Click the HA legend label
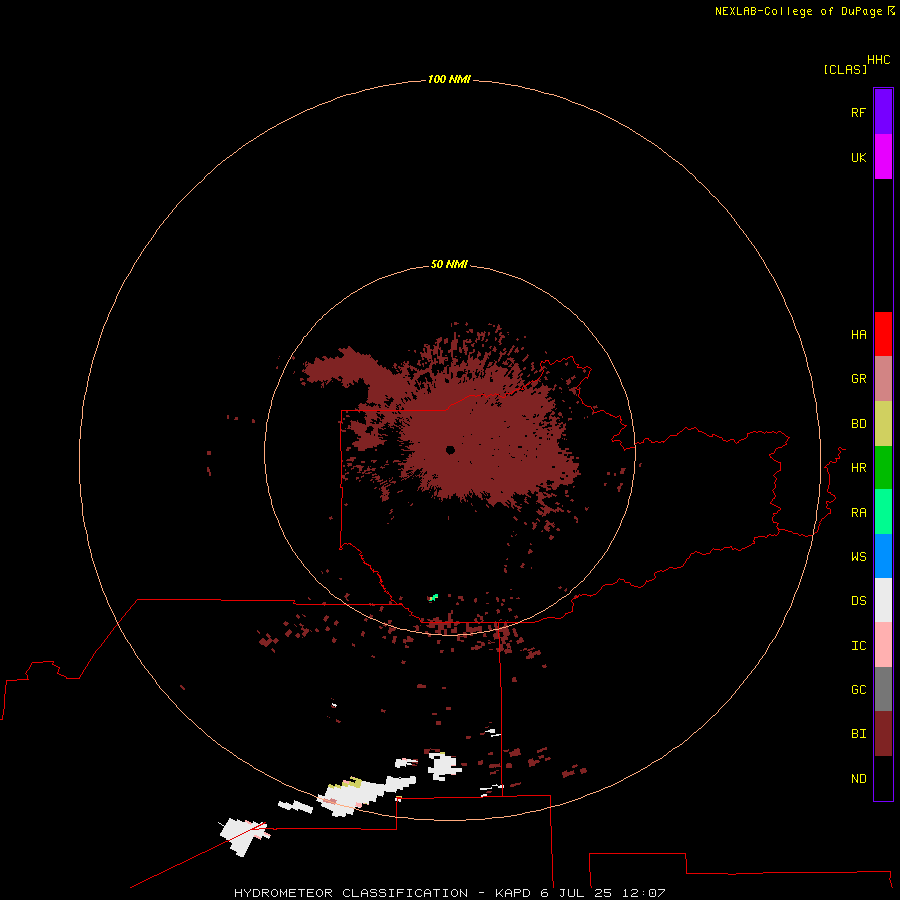This screenshot has height=900, width=900. tap(858, 335)
